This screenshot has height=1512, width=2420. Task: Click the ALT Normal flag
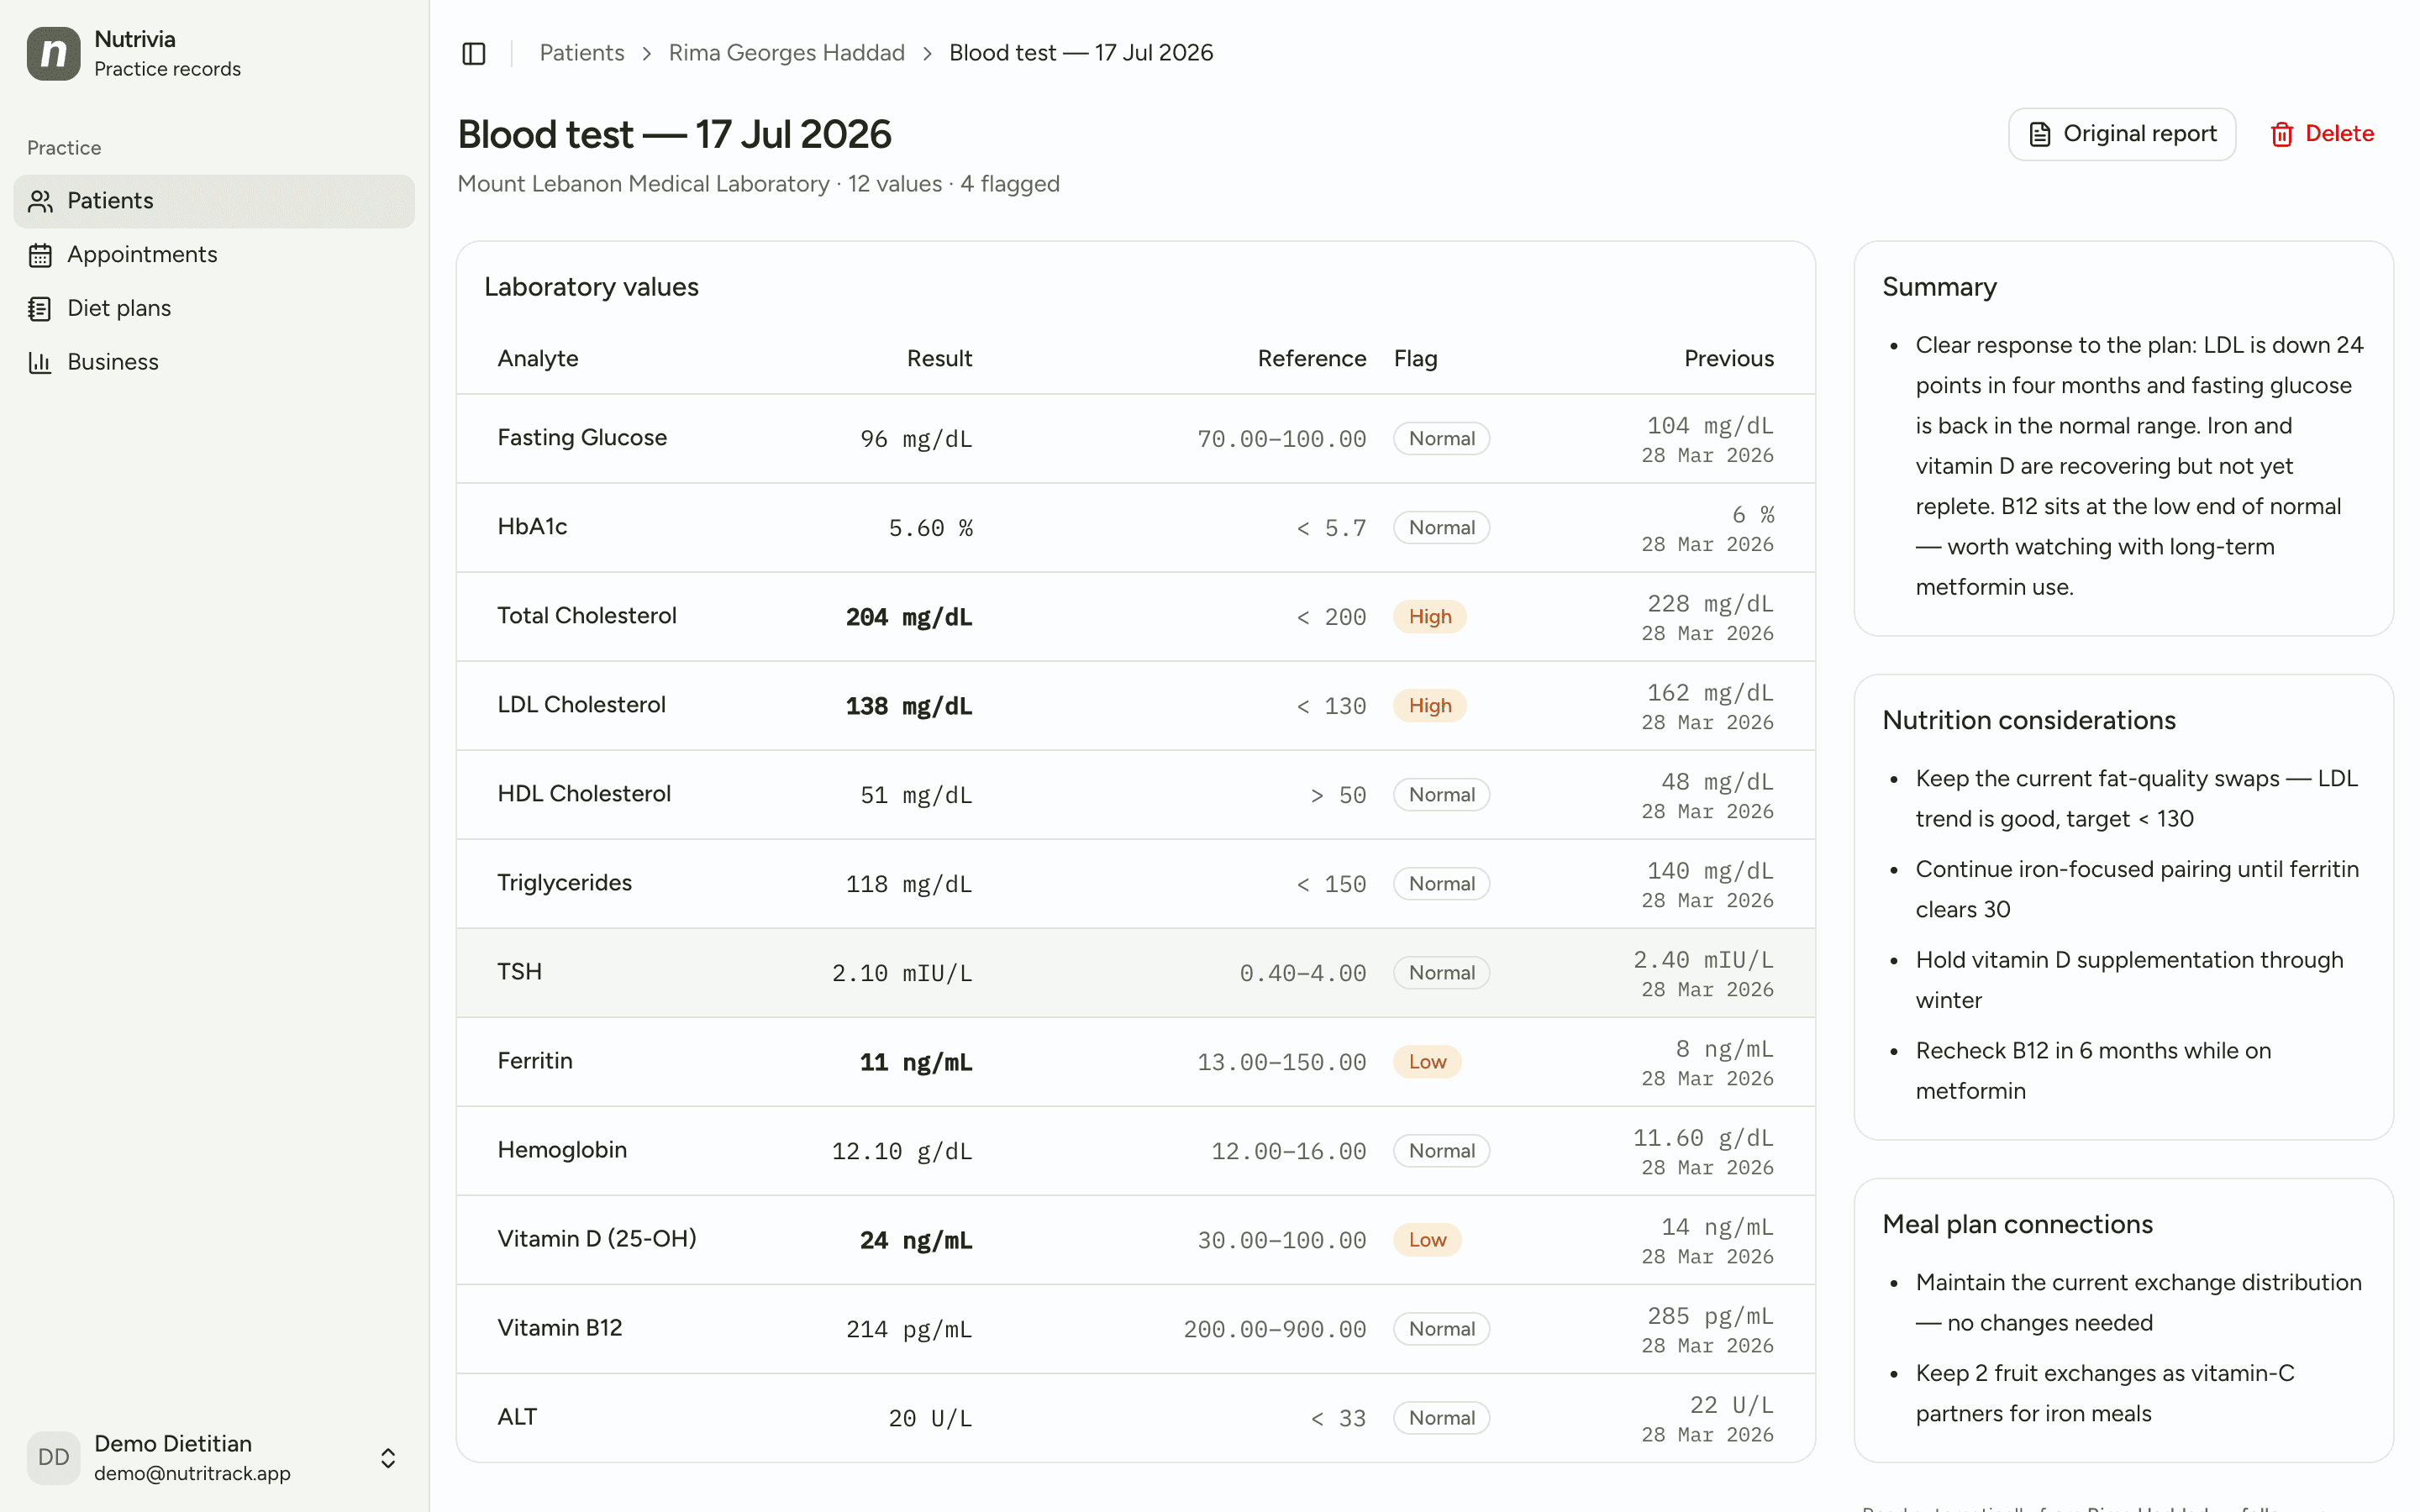[1441, 1418]
